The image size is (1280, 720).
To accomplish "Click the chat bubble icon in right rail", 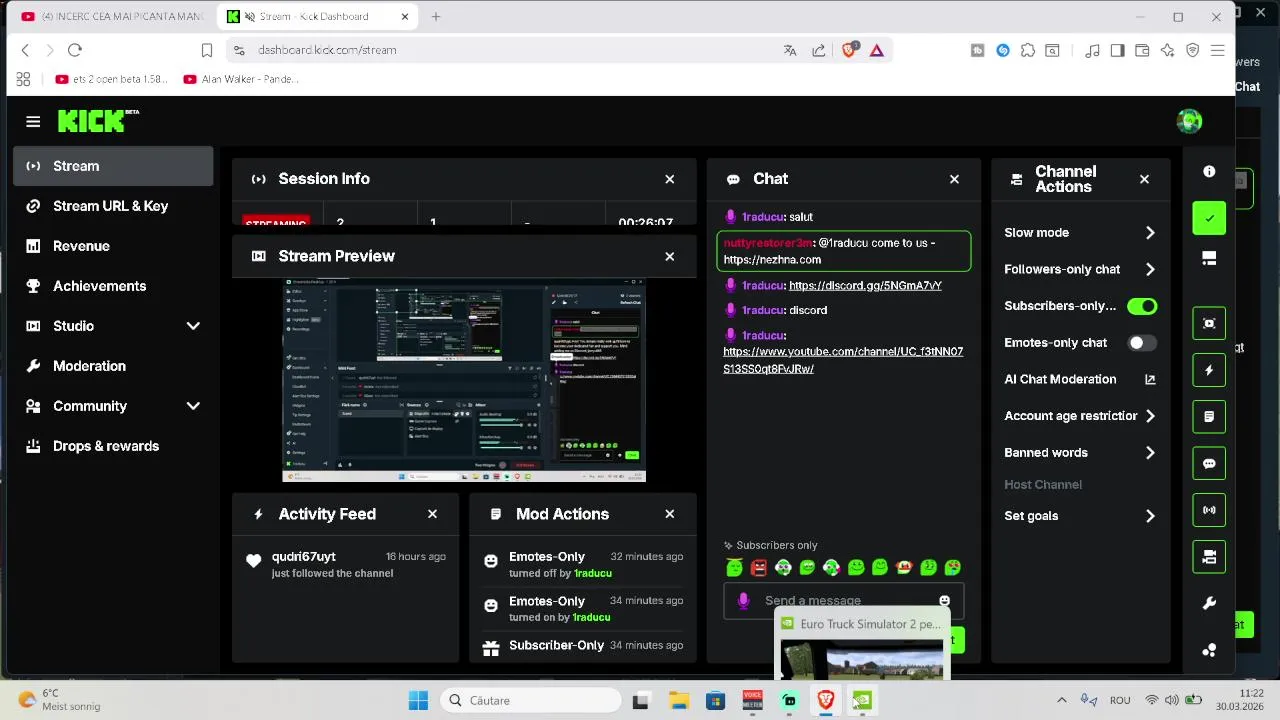I will click(1209, 463).
